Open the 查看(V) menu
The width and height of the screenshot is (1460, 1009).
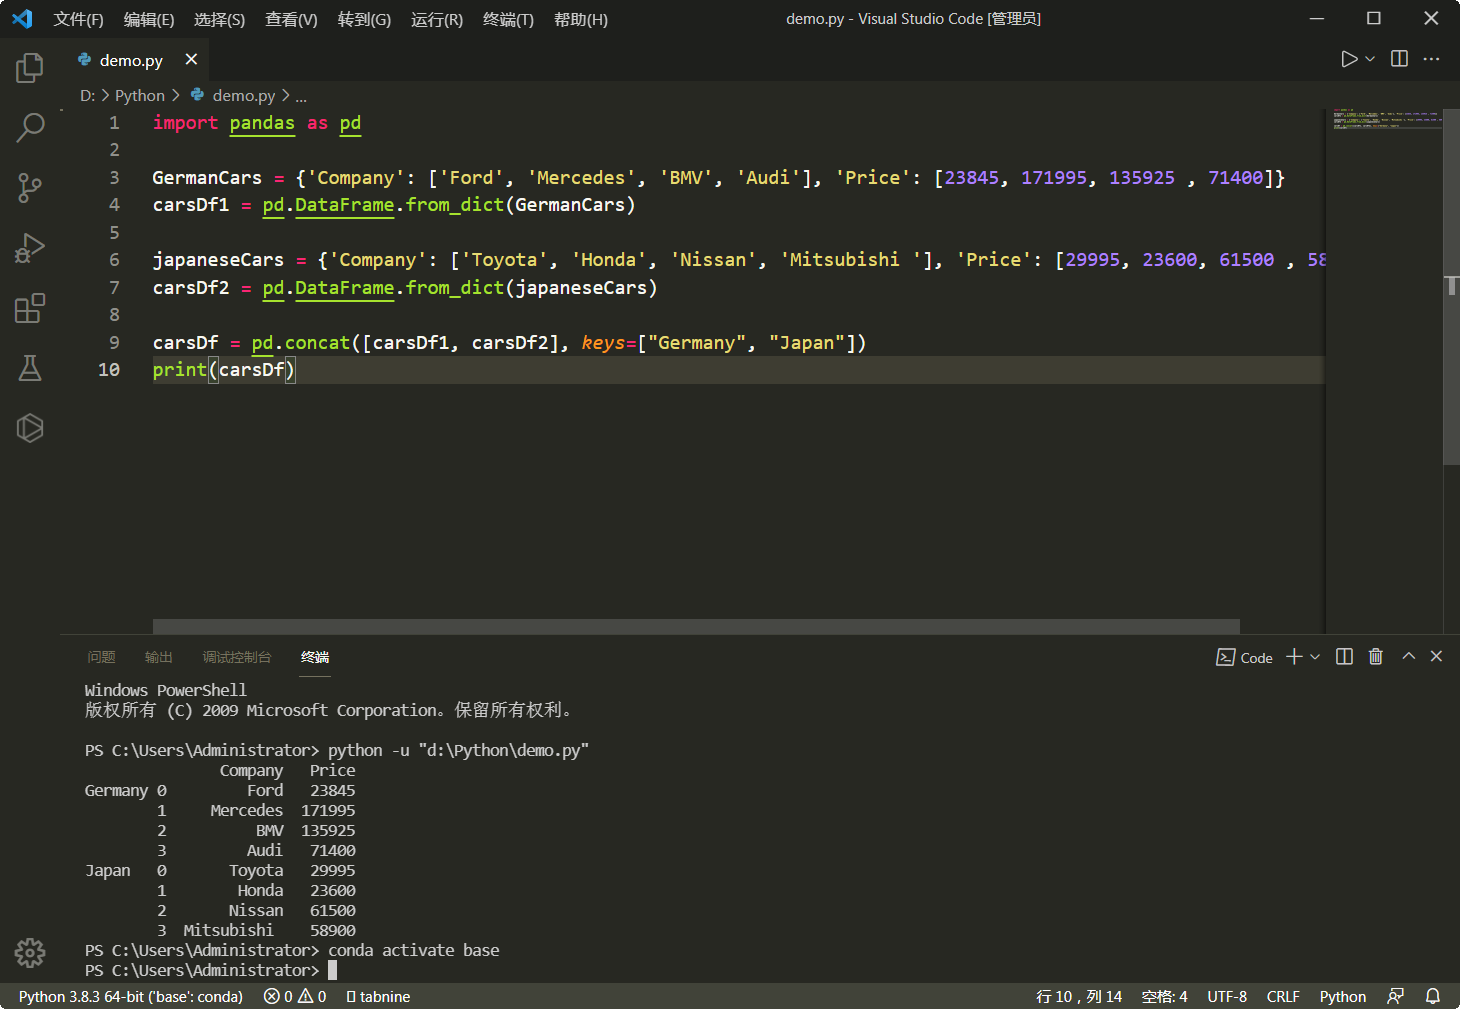click(x=291, y=19)
